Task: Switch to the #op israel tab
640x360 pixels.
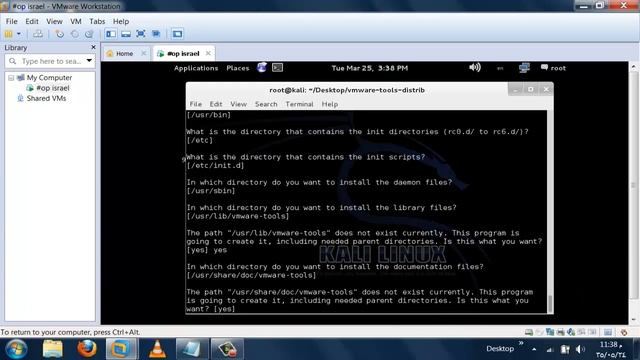Action: (x=183, y=53)
